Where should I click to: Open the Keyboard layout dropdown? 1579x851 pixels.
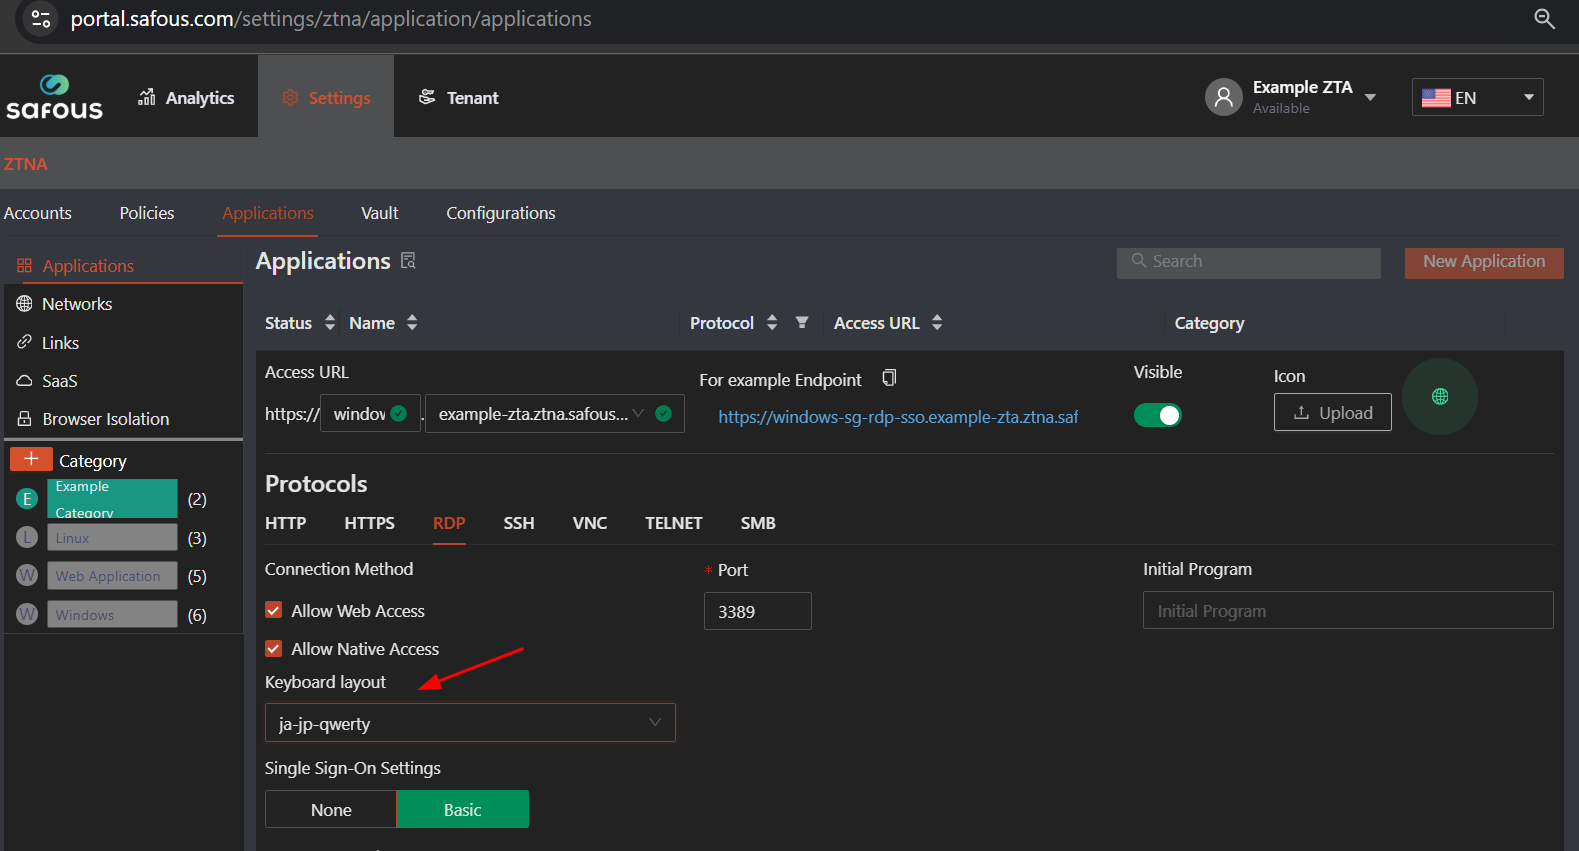(x=470, y=723)
